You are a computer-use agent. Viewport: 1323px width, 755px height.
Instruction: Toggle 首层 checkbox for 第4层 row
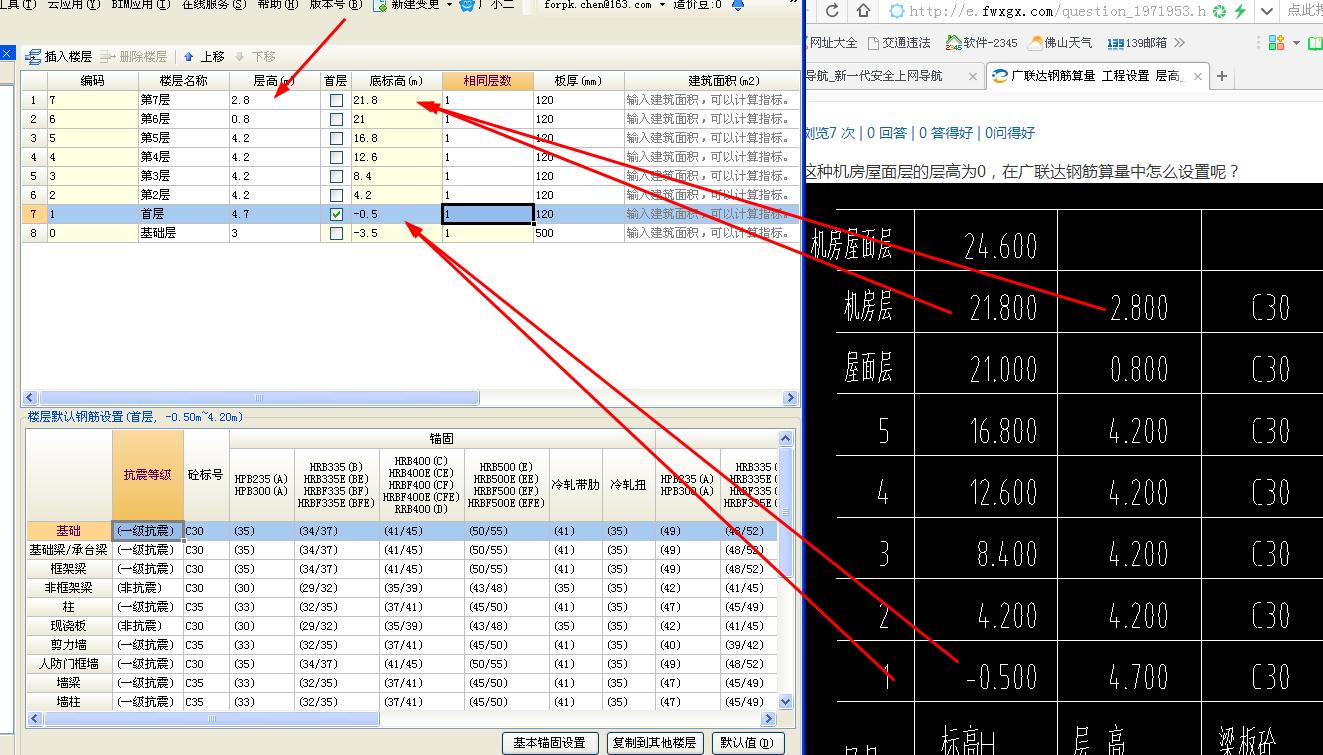point(336,157)
